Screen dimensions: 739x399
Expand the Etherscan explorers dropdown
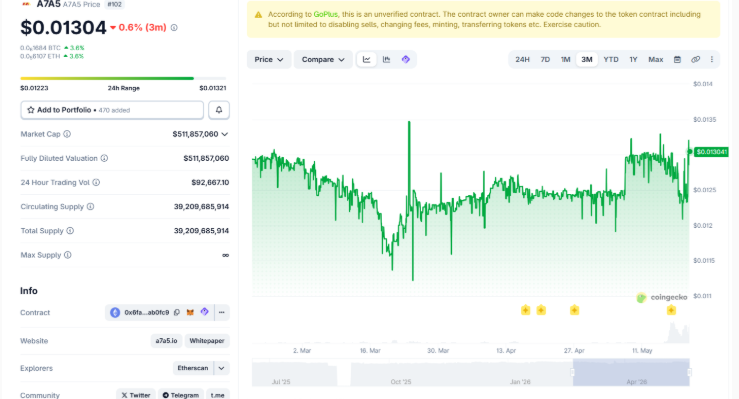[x=222, y=368]
